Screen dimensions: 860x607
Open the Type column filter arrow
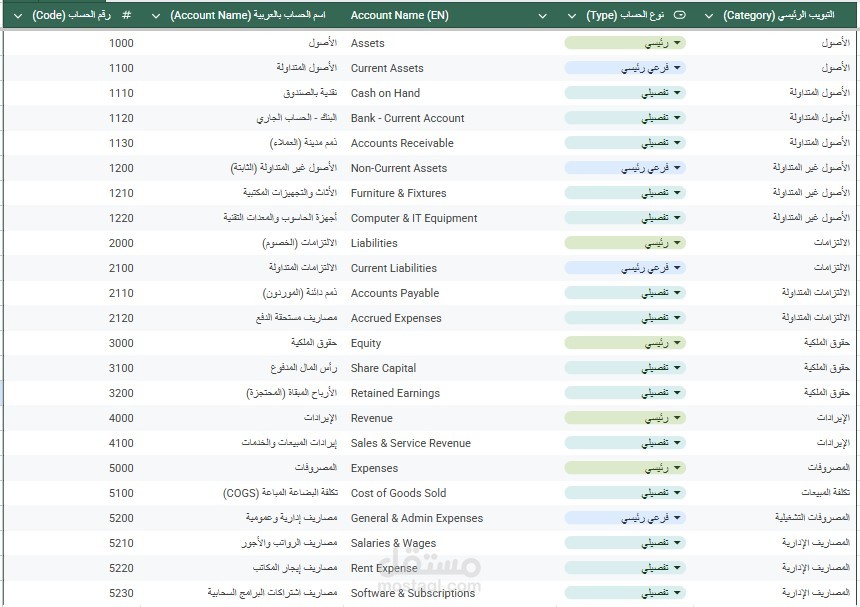[572, 16]
